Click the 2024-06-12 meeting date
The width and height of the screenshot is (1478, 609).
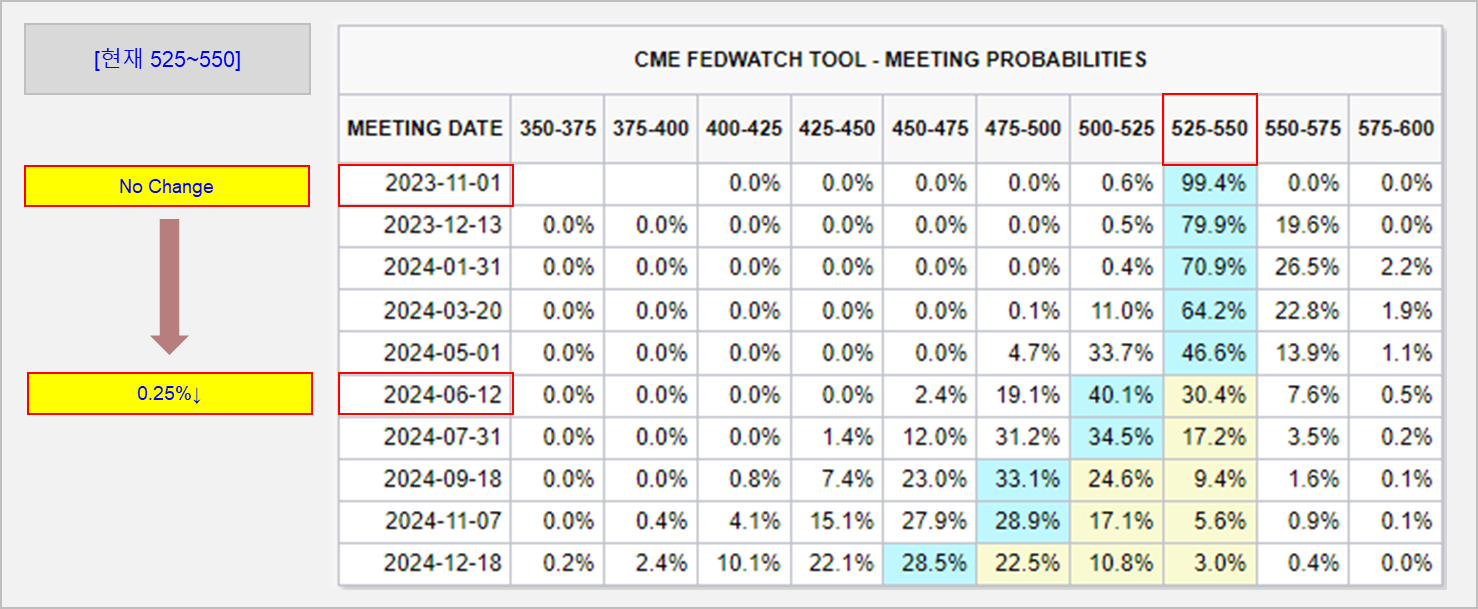(425, 394)
